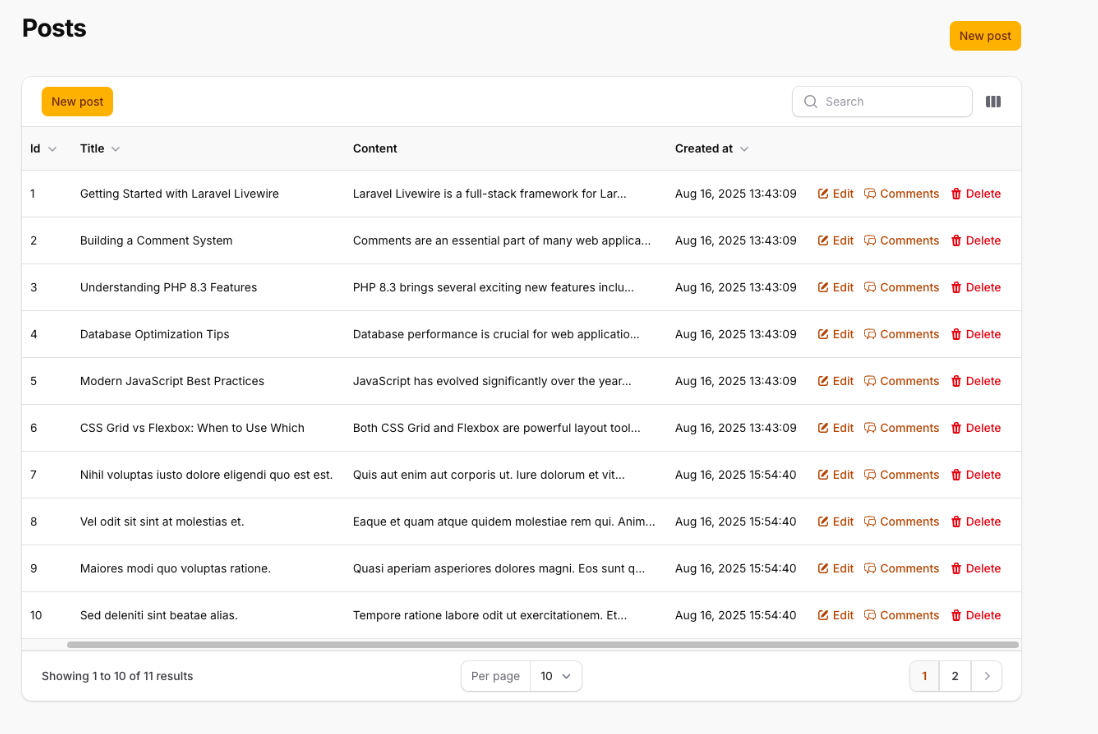The width and height of the screenshot is (1098, 734).
Task: Go to page 2 of results
Action: 955,676
